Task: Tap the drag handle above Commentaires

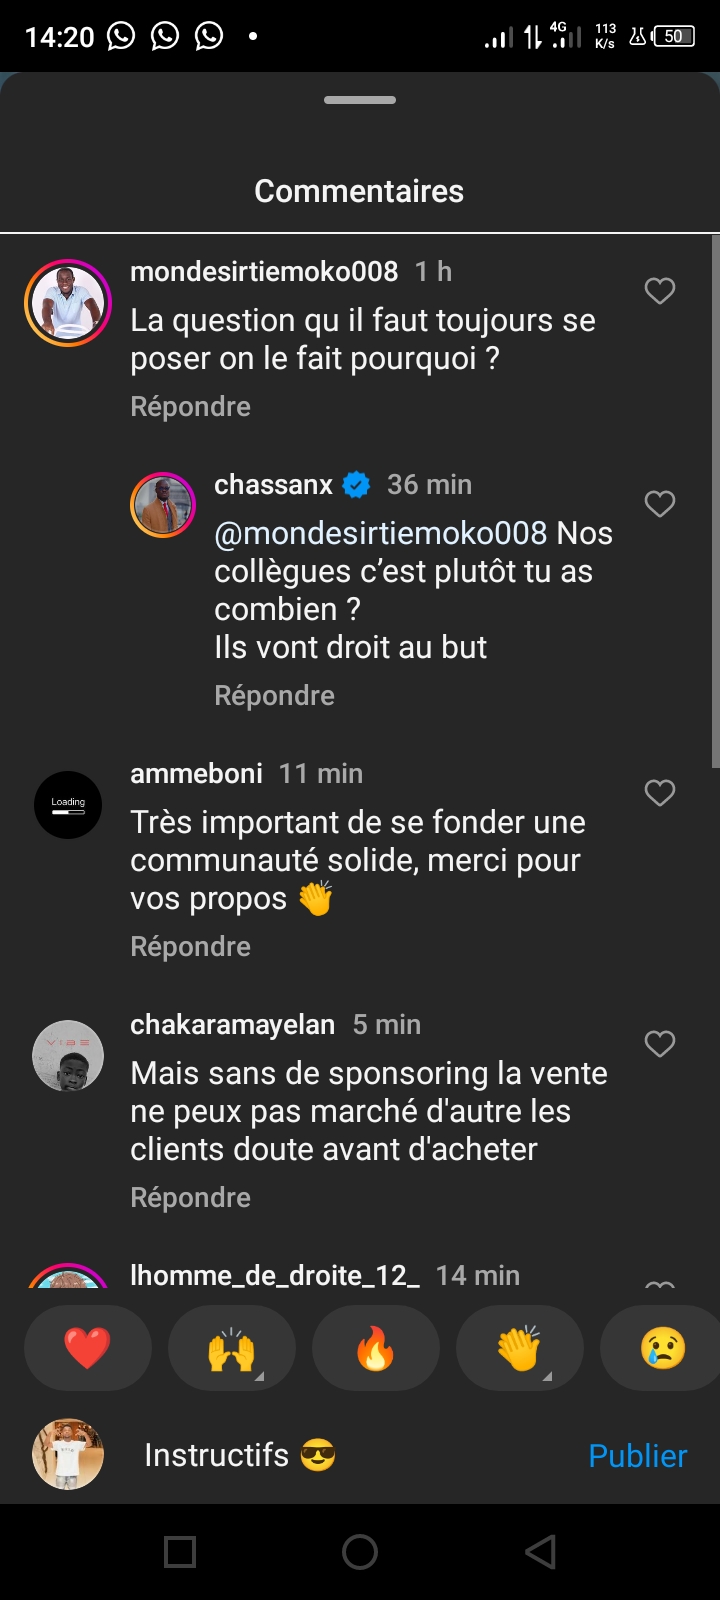Action: [x=360, y=100]
